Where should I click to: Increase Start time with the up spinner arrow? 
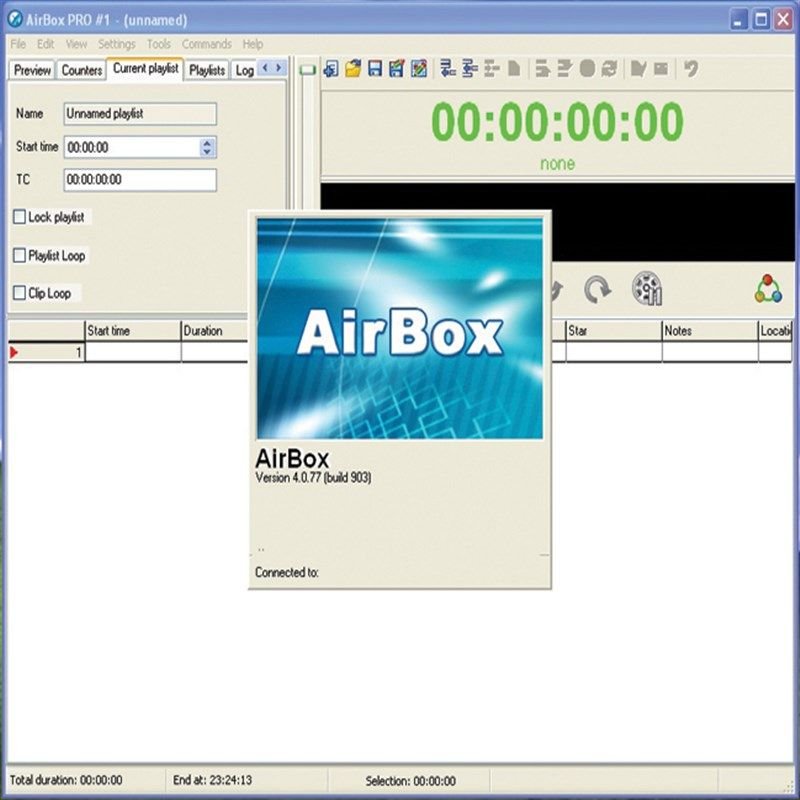207,143
